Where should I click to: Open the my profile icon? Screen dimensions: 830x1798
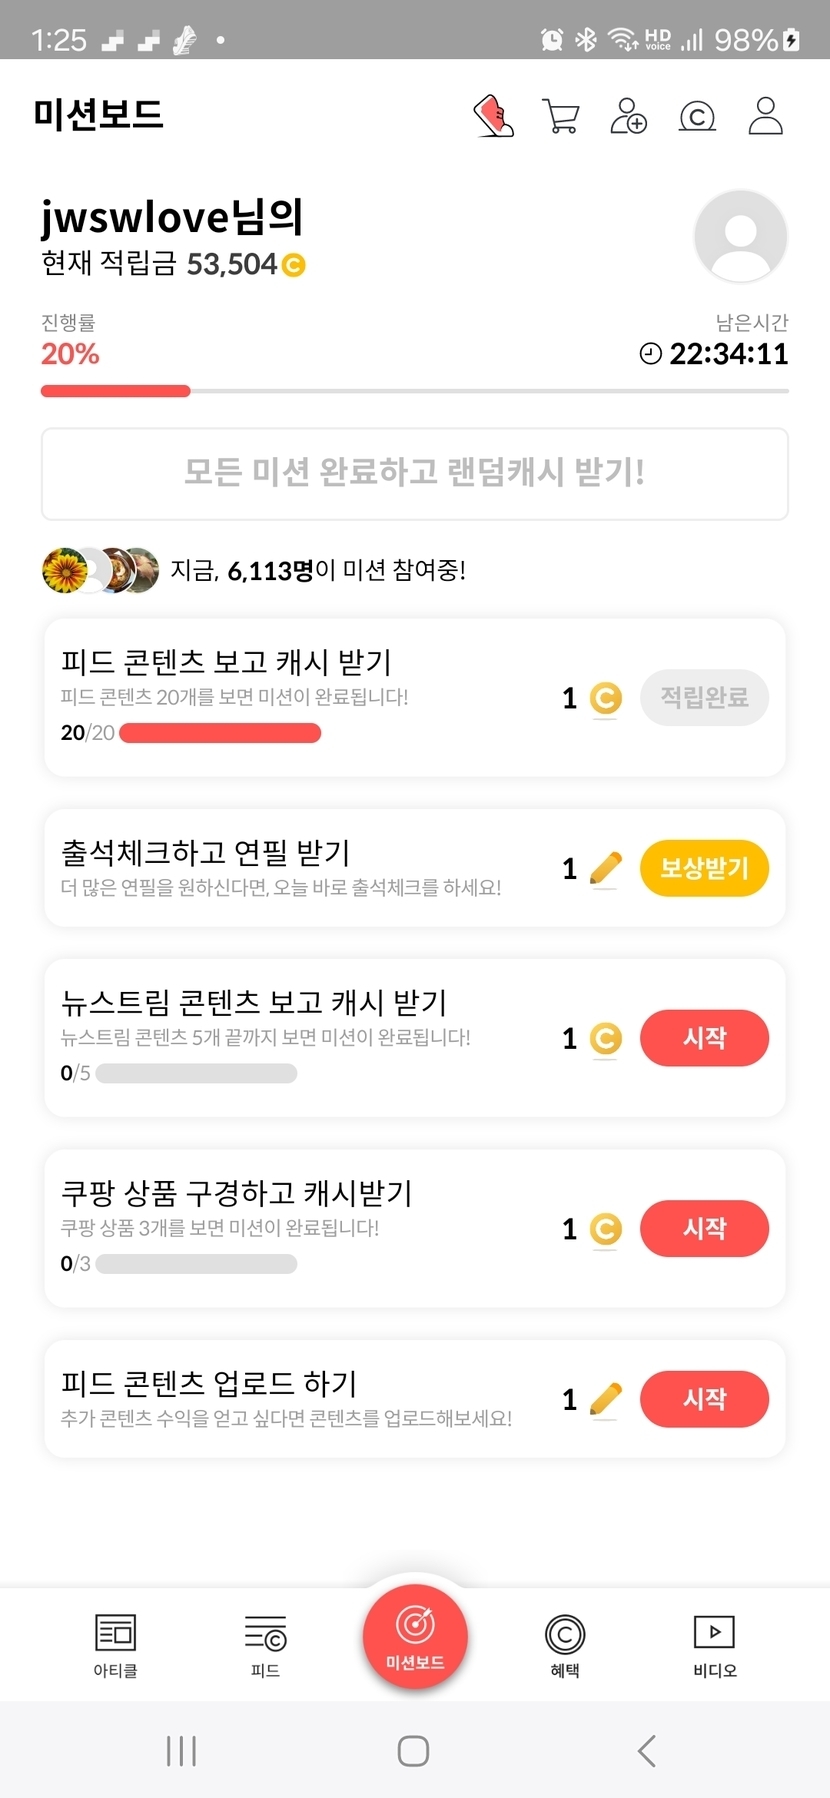(x=766, y=116)
